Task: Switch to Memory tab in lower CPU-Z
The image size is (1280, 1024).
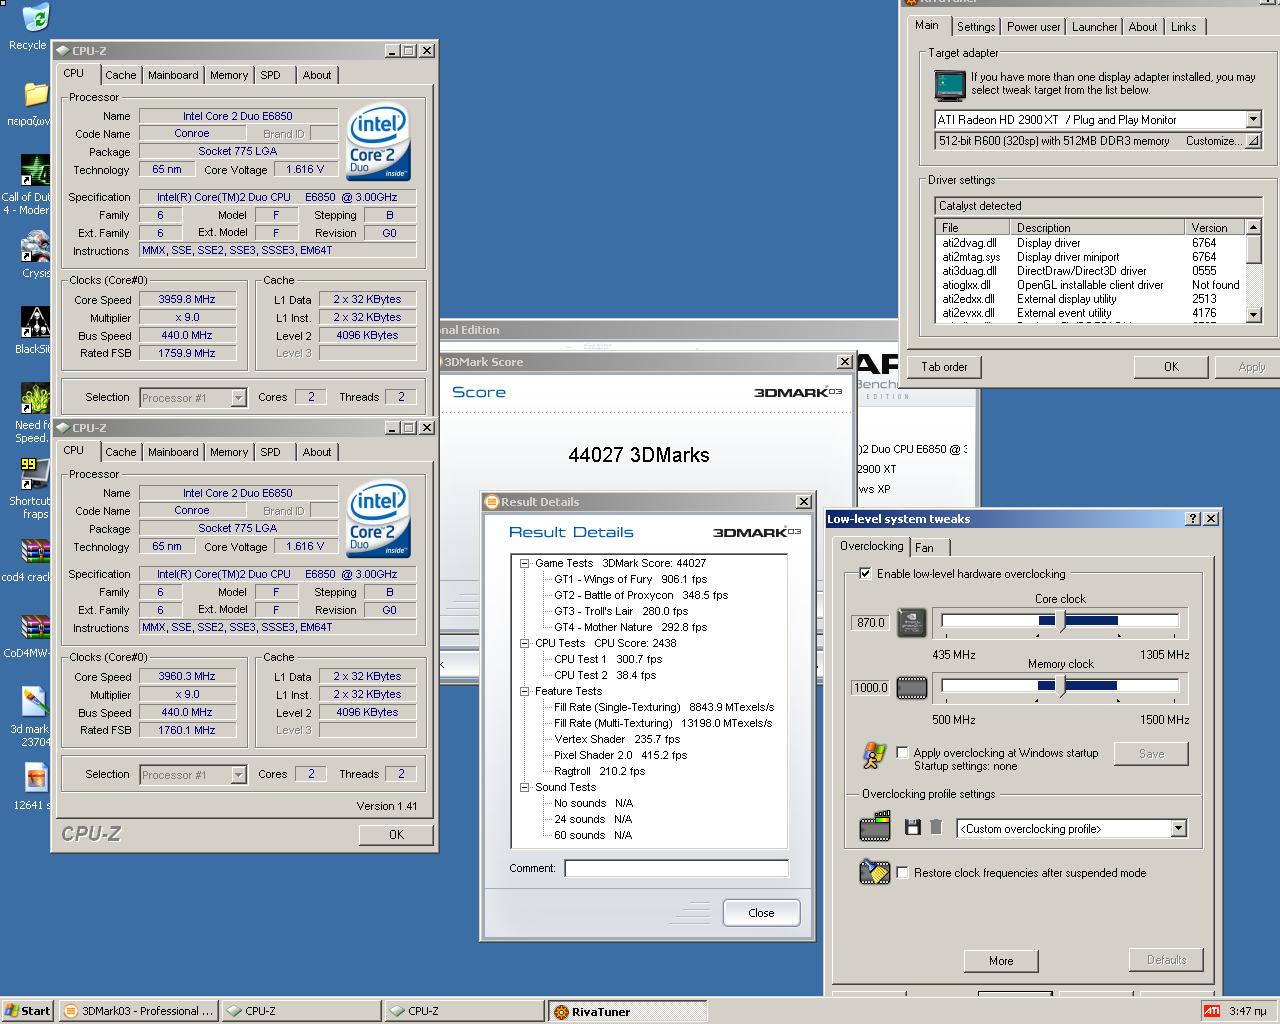Action: coord(229,452)
